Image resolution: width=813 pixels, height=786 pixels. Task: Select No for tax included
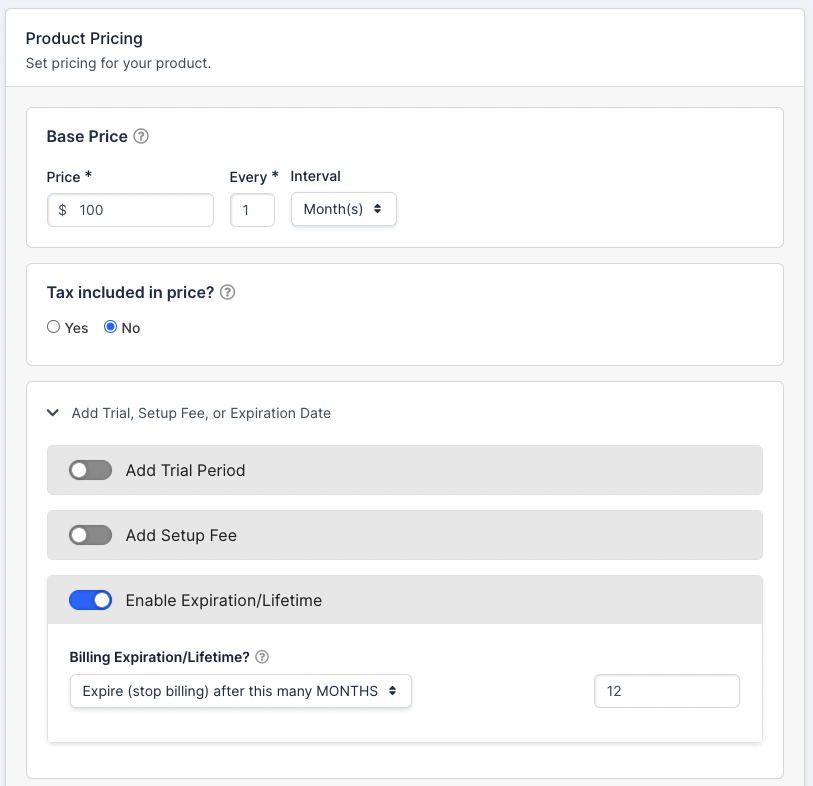pyautogui.click(x=111, y=327)
